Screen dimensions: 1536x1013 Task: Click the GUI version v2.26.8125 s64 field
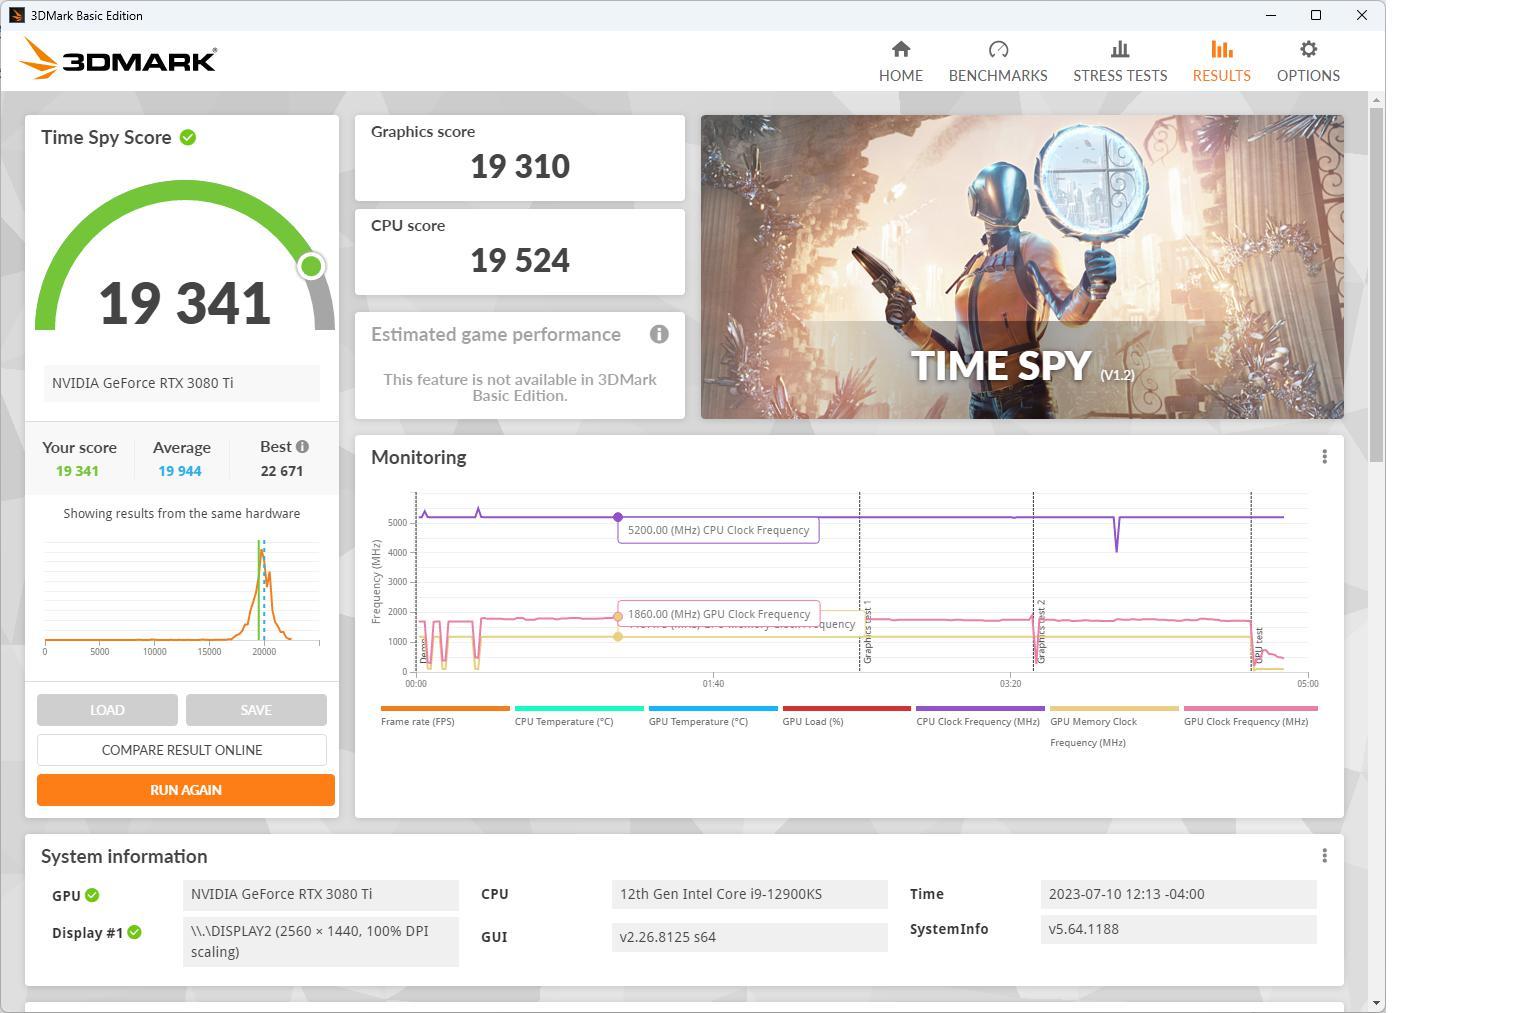point(750,937)
